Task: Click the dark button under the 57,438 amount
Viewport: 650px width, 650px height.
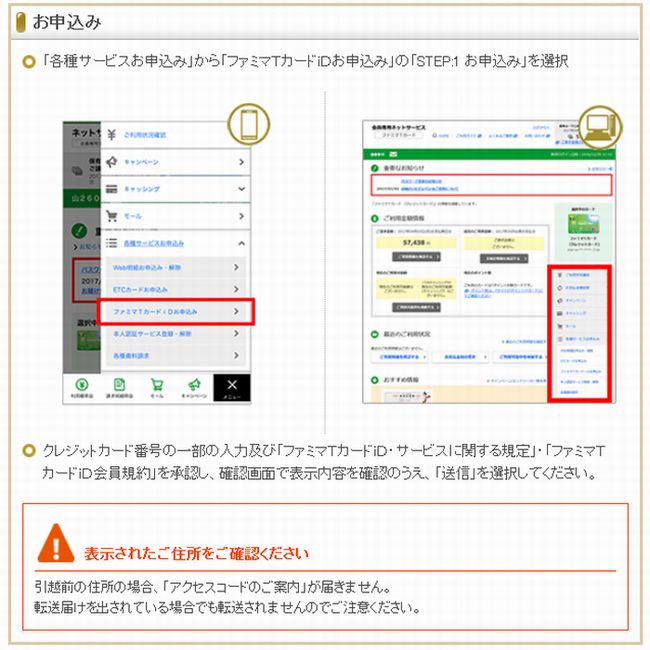Action: pos(416,257)
